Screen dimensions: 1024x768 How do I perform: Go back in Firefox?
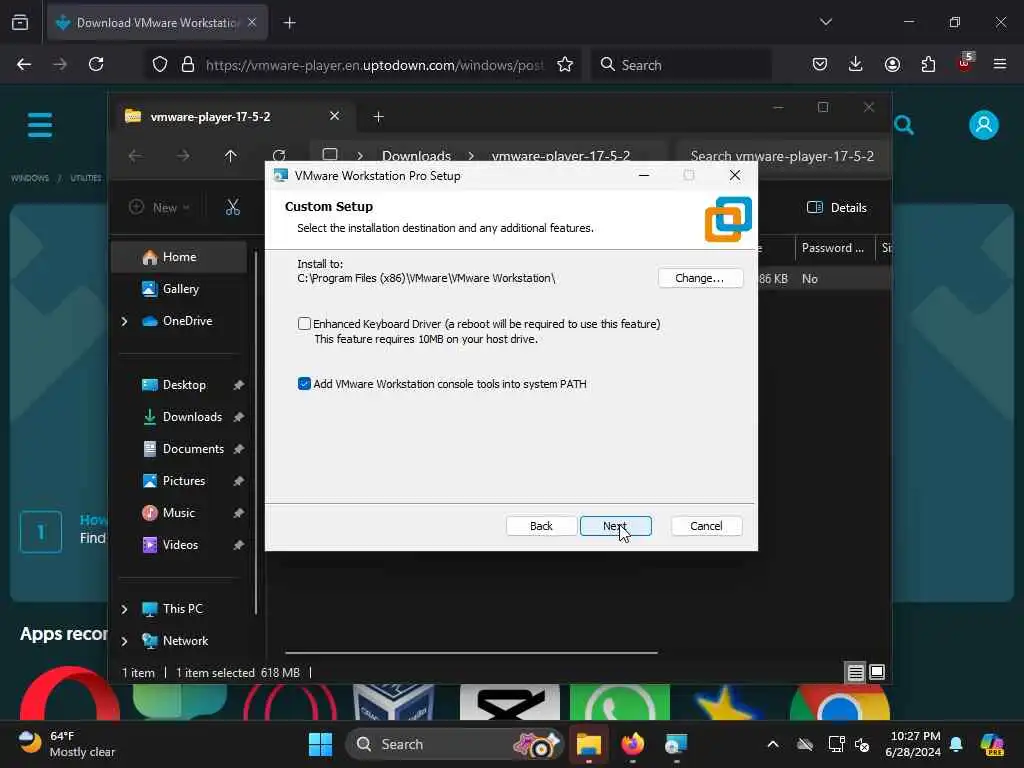point(24,64)
